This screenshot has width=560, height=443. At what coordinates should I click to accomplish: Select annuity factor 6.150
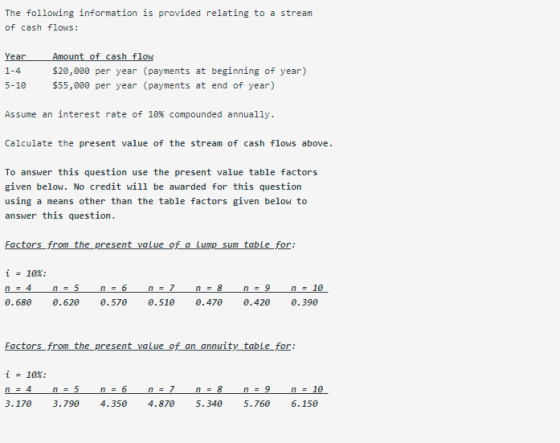point(304,404)
